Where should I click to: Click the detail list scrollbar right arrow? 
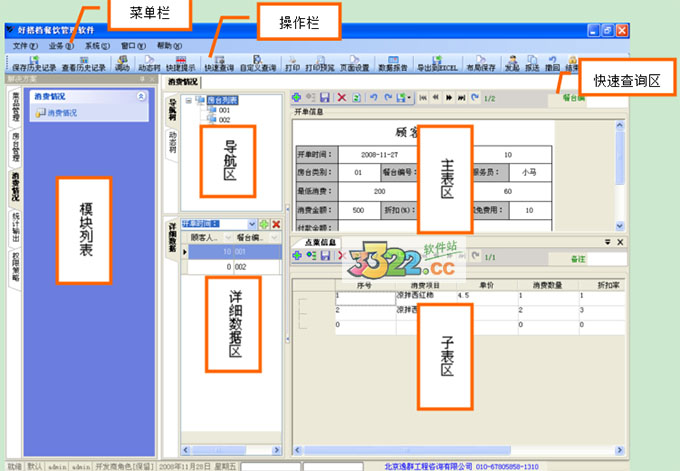[276, 450]
